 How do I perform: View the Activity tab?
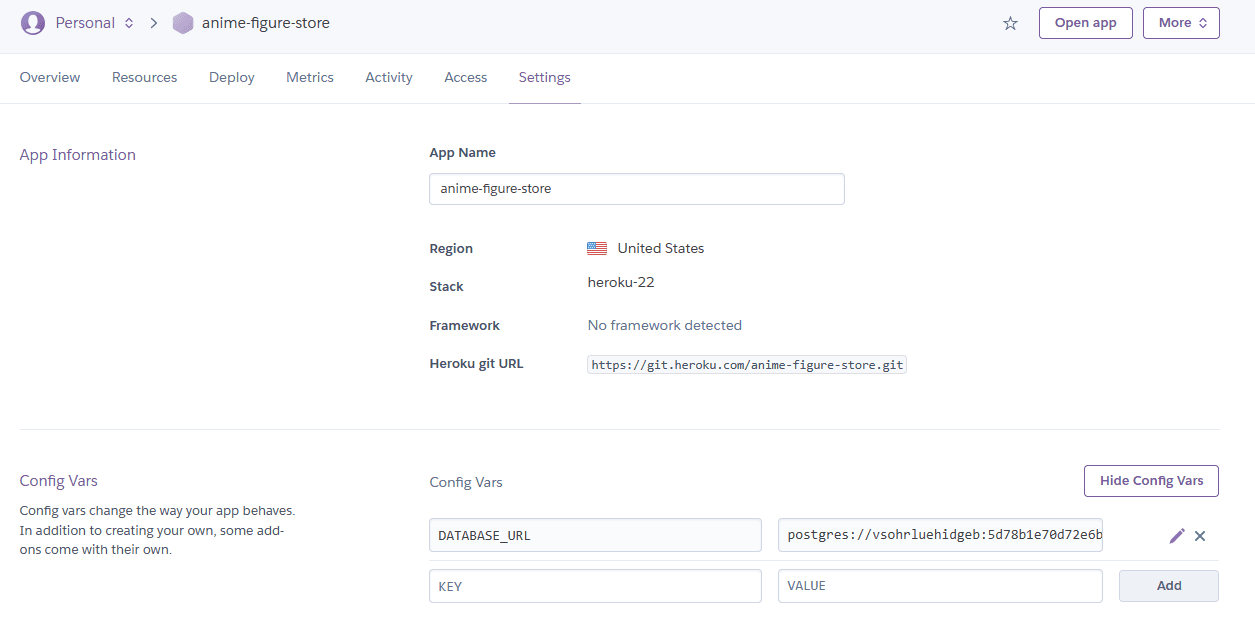tap(389, 77)
